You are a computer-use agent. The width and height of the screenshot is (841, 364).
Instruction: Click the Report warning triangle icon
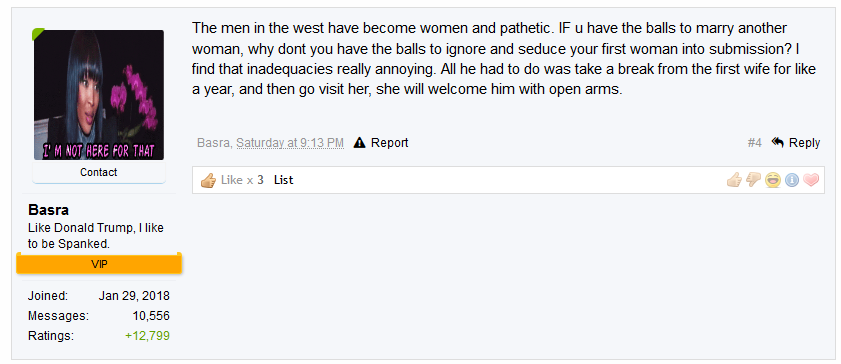pyautogui.click(x=359, y=143)
